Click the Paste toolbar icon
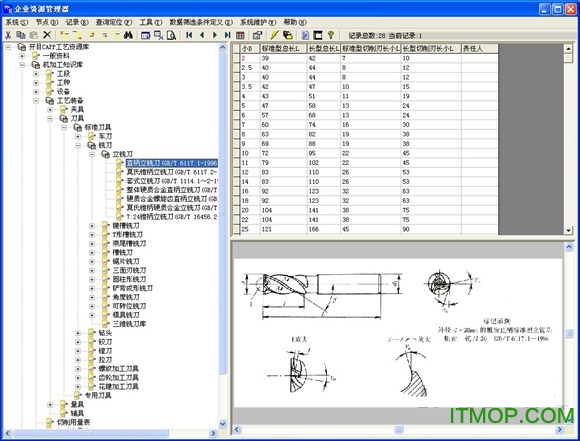580x441 pixels. 34,35
